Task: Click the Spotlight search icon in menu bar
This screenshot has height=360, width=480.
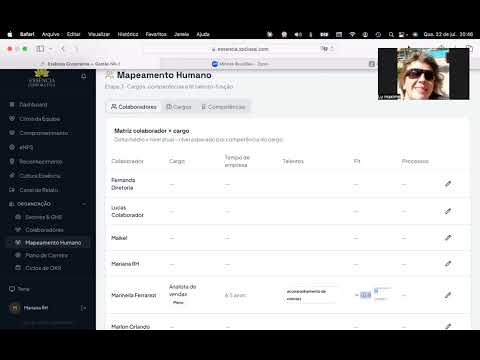Action: click(391, 34)
